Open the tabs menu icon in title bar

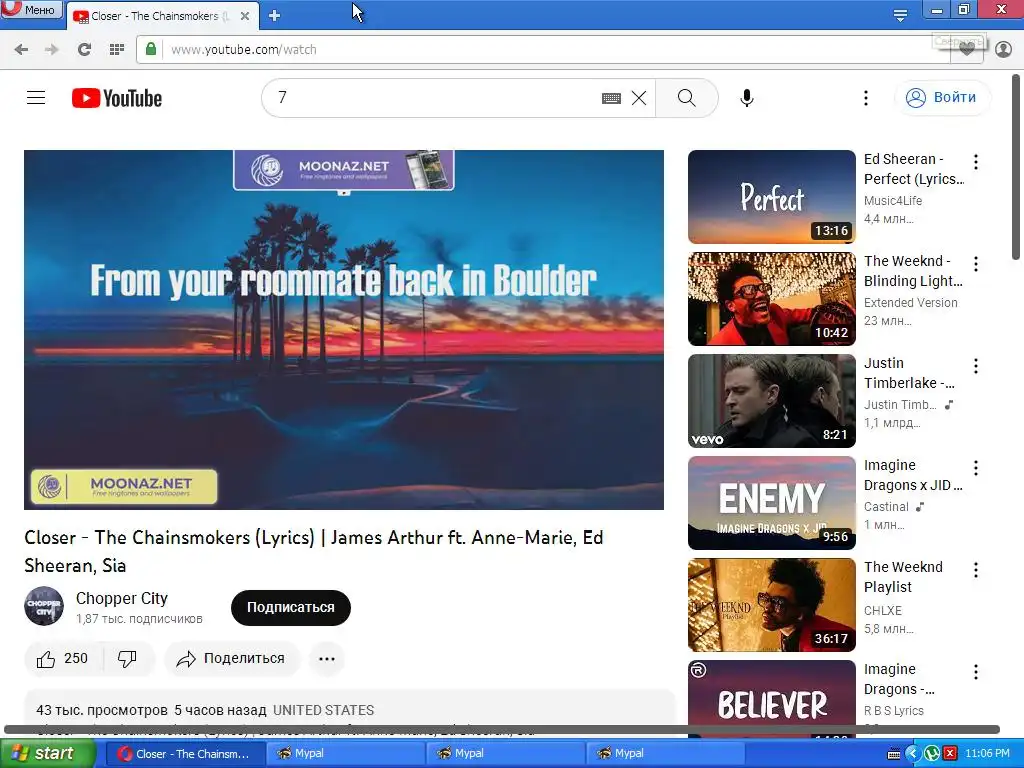[x=900, y=15]
